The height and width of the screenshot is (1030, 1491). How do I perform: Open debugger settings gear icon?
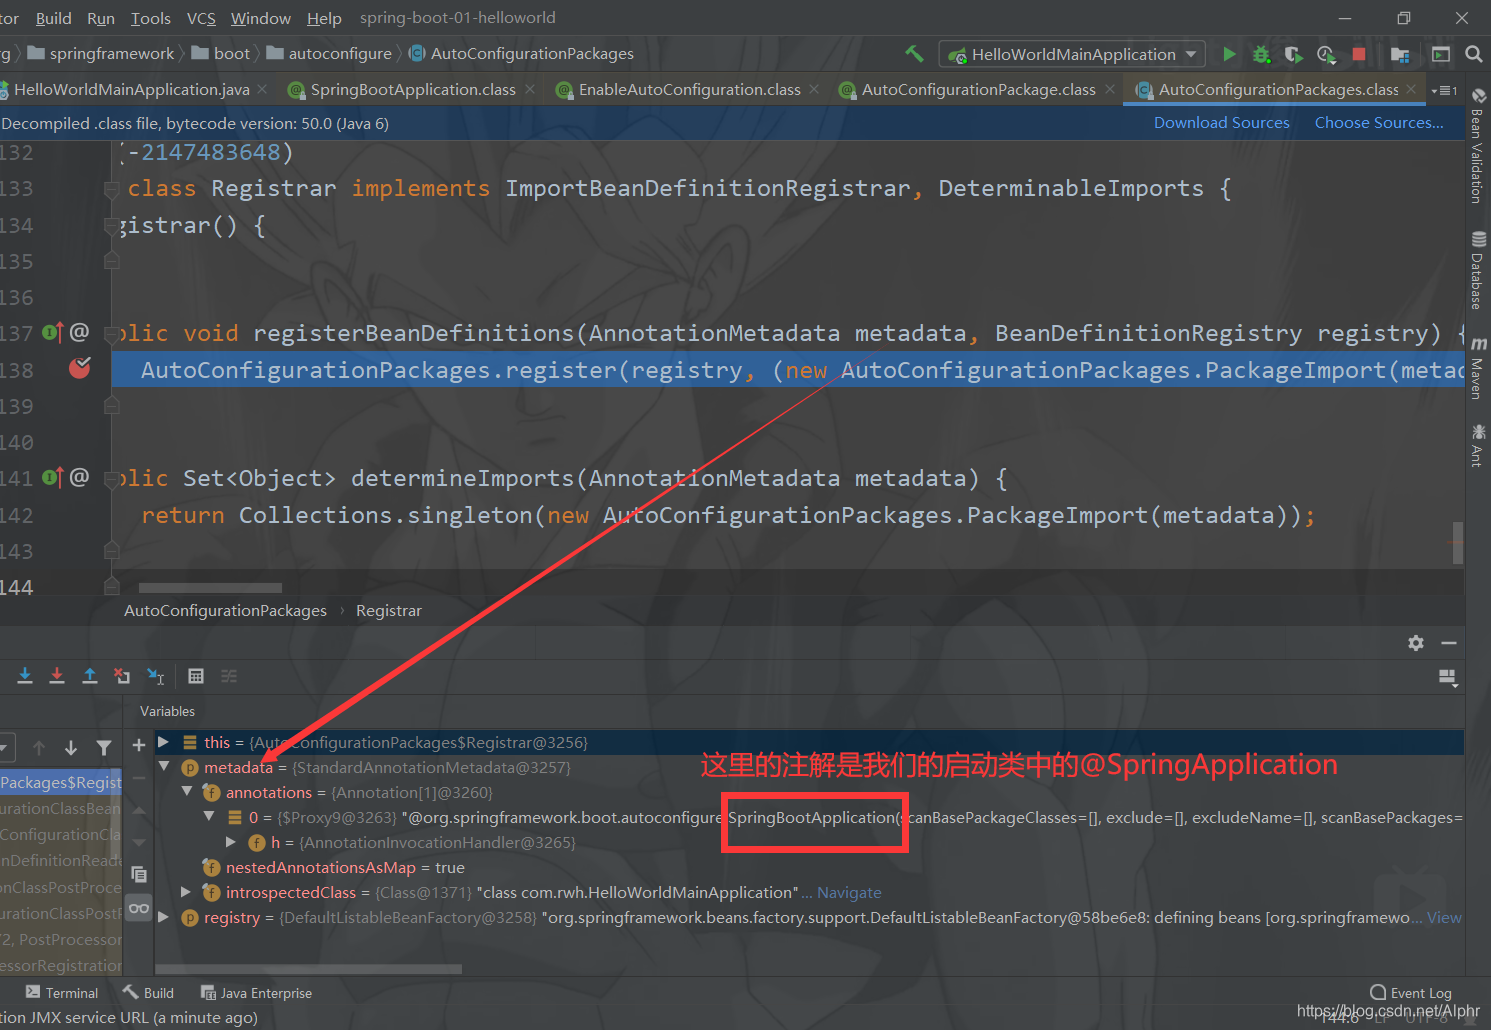click(x=1416, y=643)
